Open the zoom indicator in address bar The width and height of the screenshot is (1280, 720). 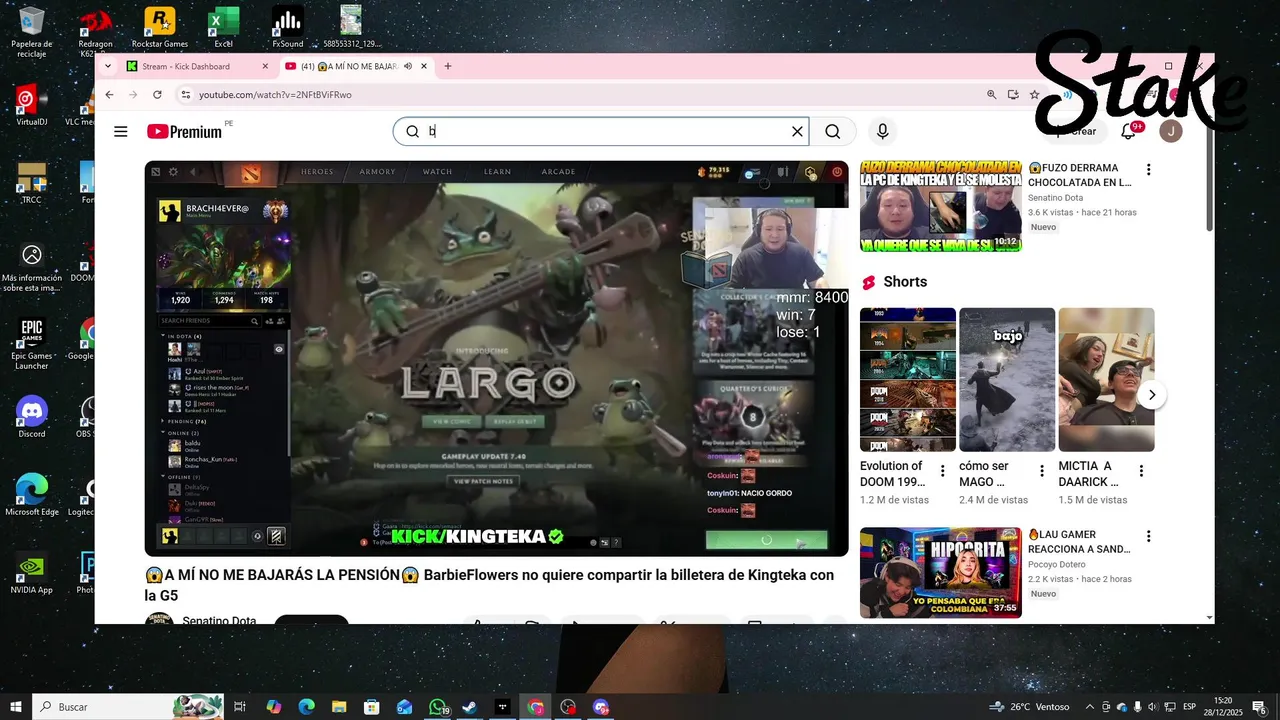click(x=992, y=94)
